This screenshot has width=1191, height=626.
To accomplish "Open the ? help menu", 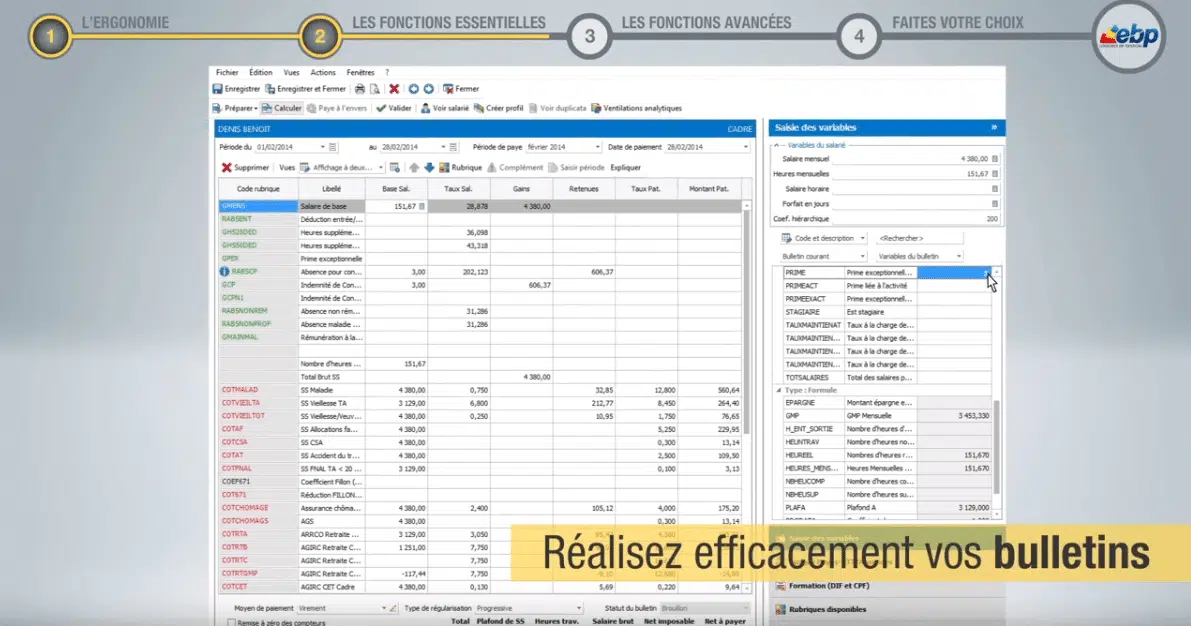I will 387,72.
